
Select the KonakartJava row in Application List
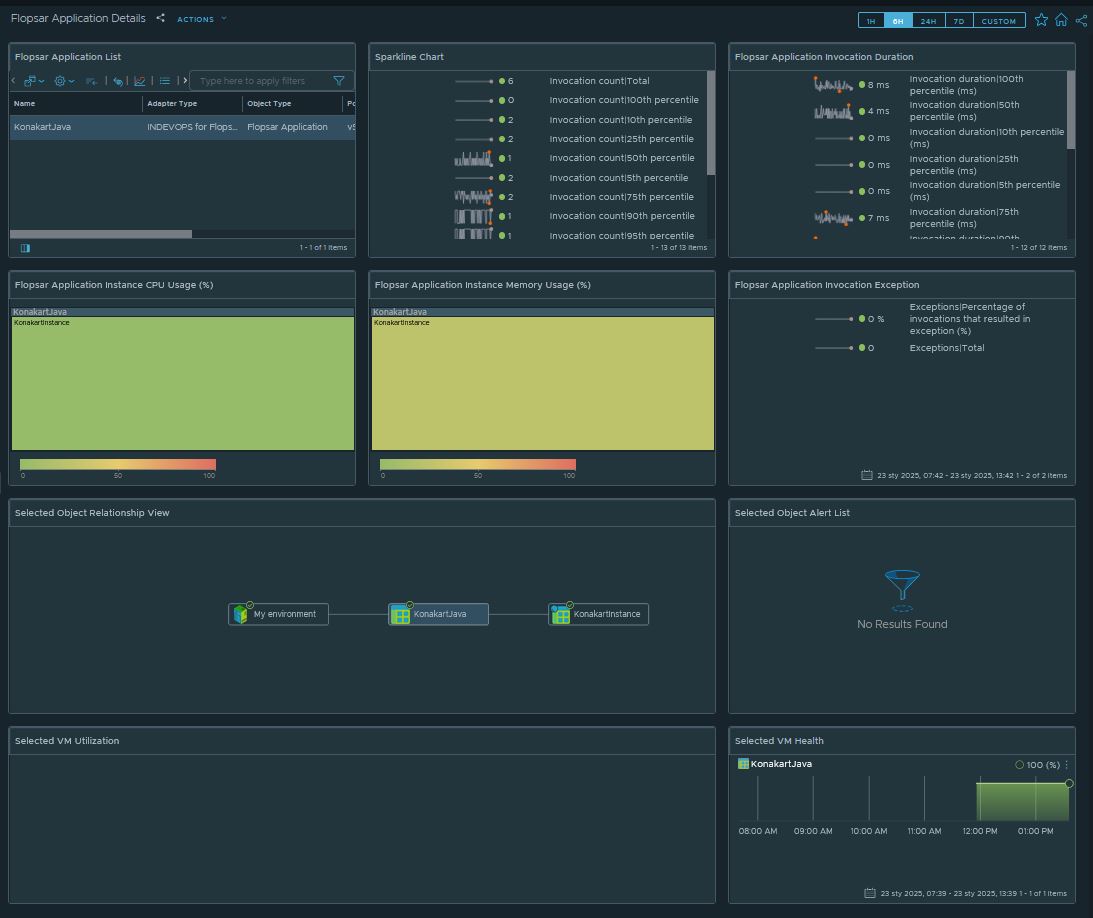pyautogui.click(x=182, y=127)
